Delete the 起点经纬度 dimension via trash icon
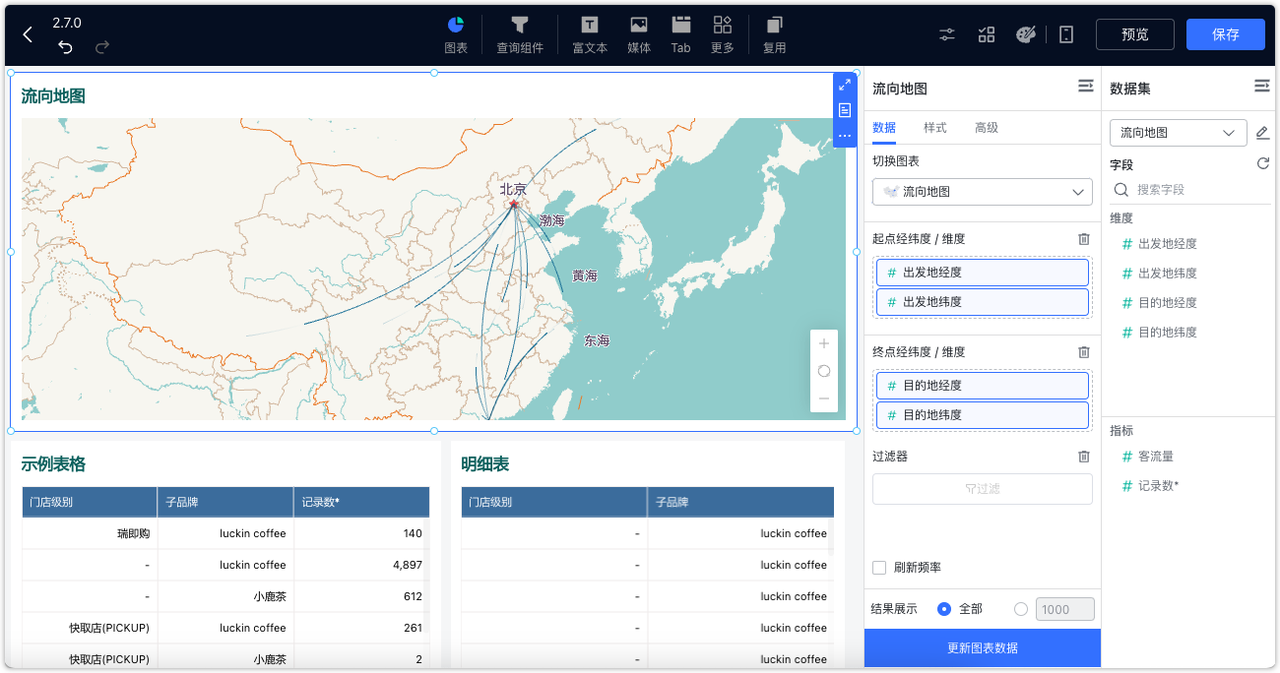This screenshot has height=673, width=1280. (1083, 239)
